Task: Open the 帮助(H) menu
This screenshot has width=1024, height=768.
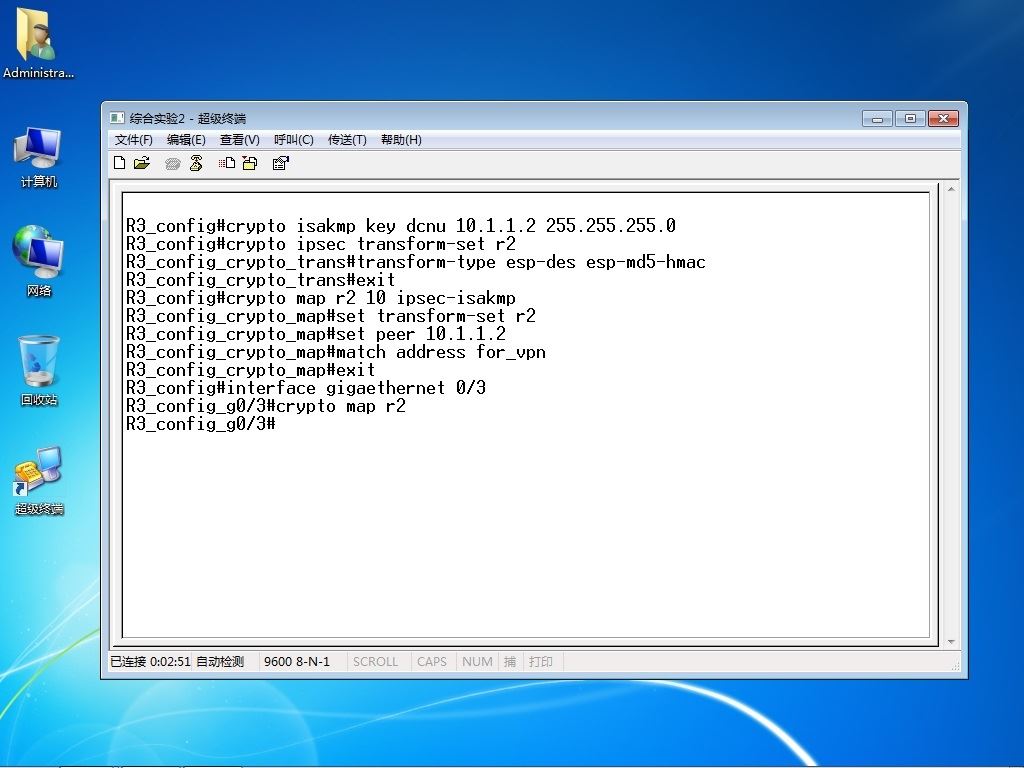Action: click(x=401, y=140)
